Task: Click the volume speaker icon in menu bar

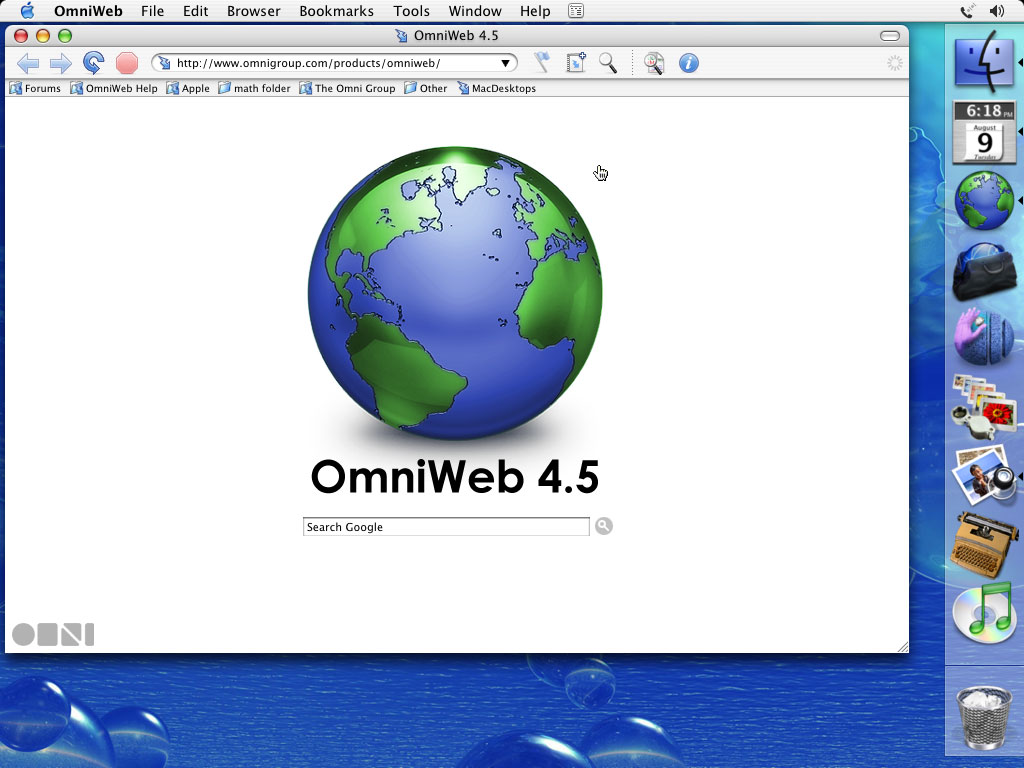Action: tap(997, 11)
